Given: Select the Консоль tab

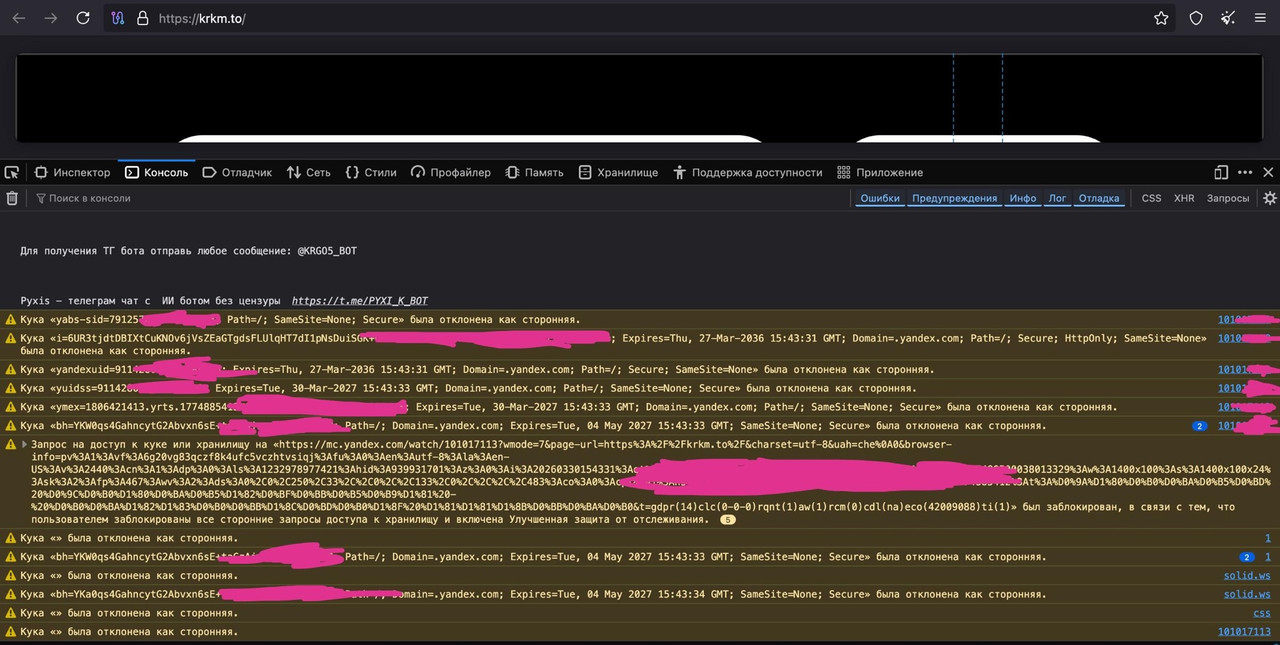Looking at the screenshot, I should 156,172.
